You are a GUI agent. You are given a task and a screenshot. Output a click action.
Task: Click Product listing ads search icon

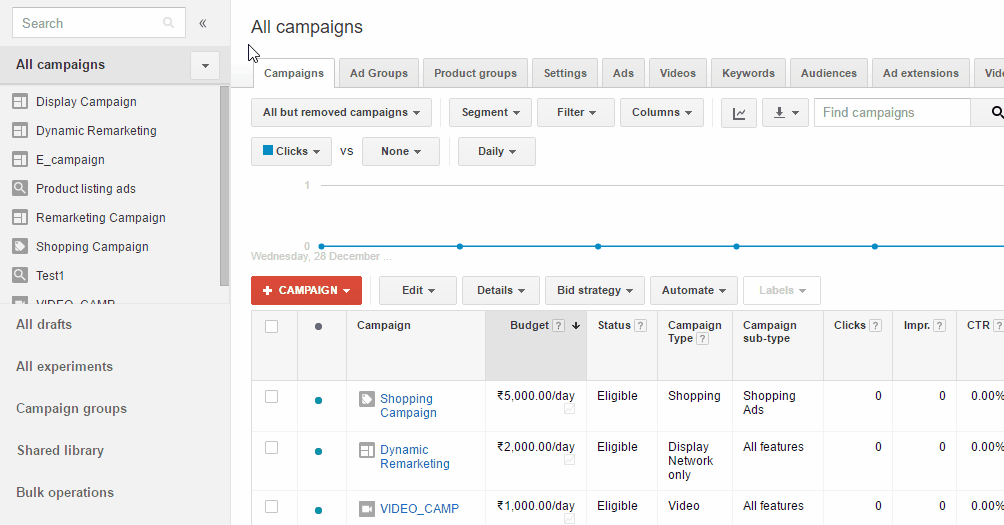pyautogui.click(x=20, y=188)
